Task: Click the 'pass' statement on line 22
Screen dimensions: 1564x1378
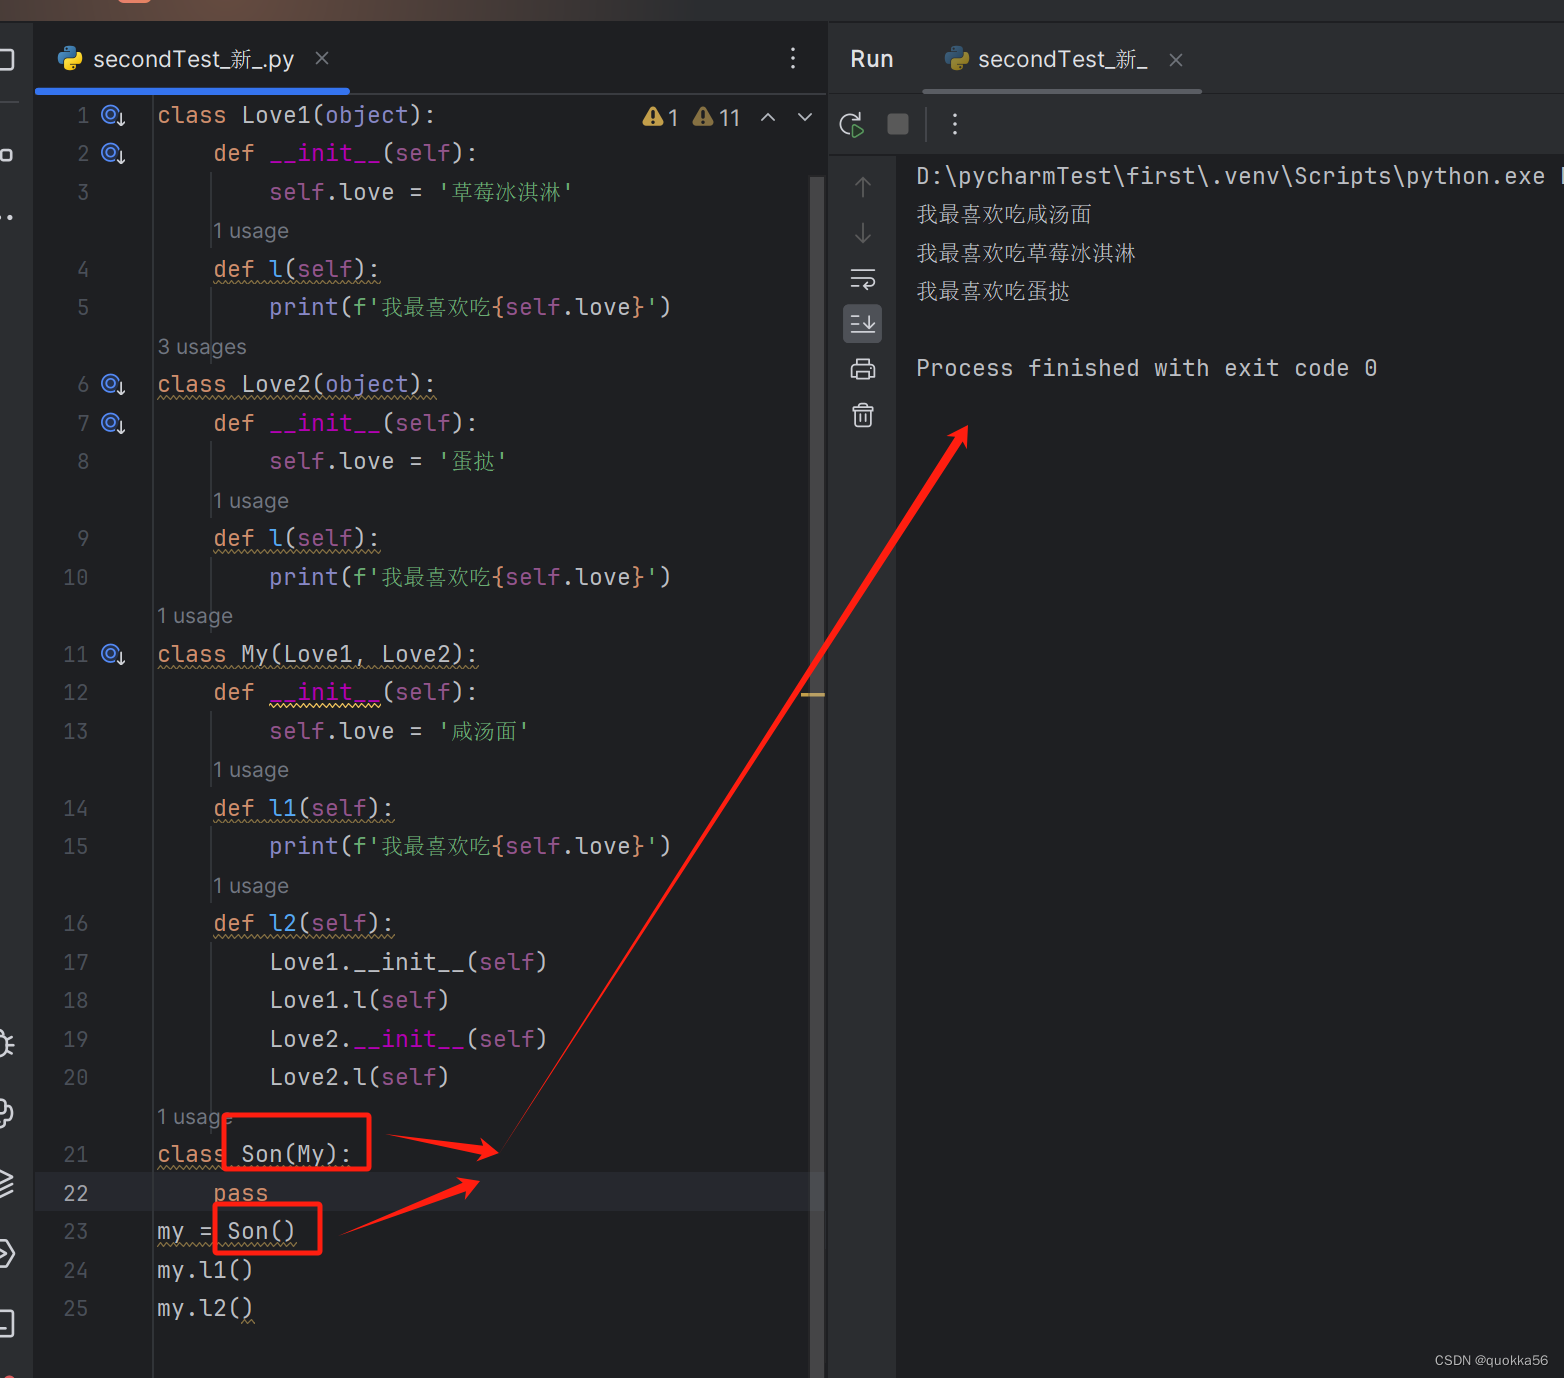Action: click(241, 1194)
